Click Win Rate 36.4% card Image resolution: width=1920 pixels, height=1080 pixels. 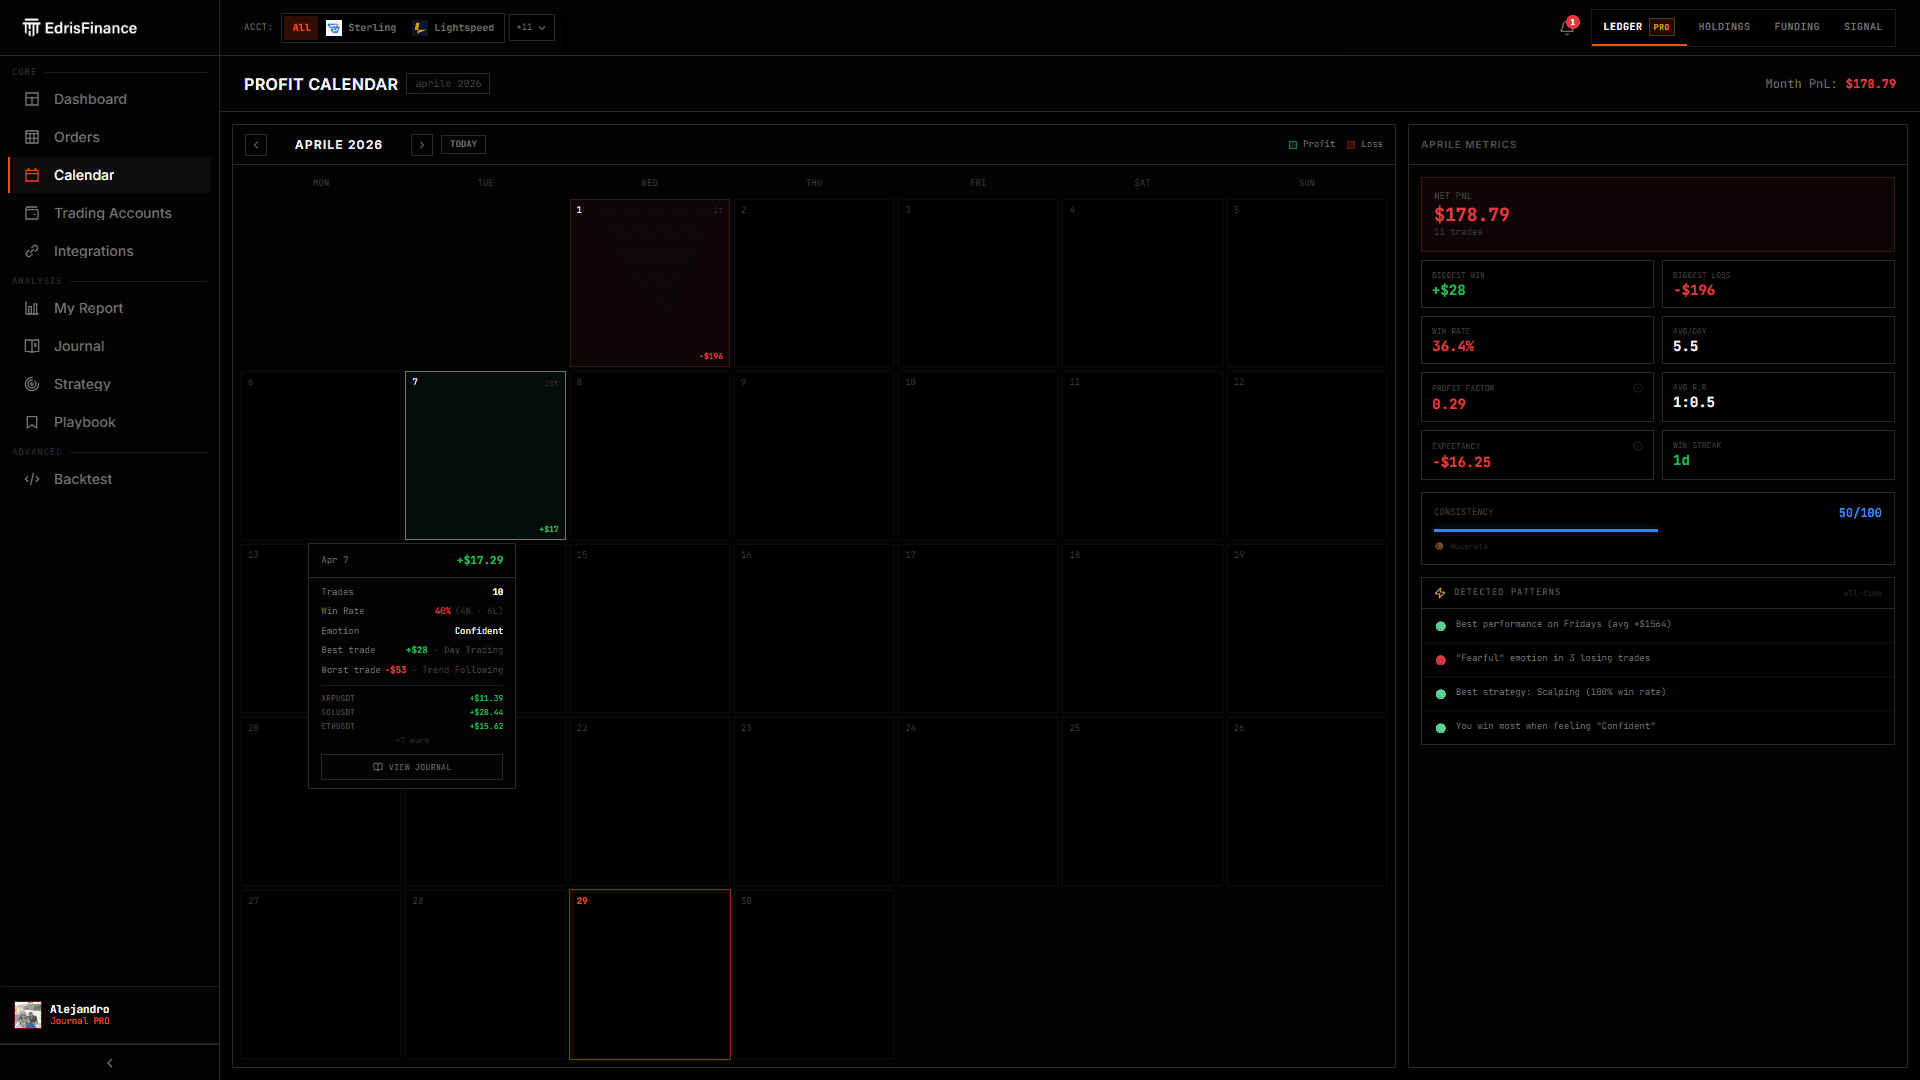1537,340
